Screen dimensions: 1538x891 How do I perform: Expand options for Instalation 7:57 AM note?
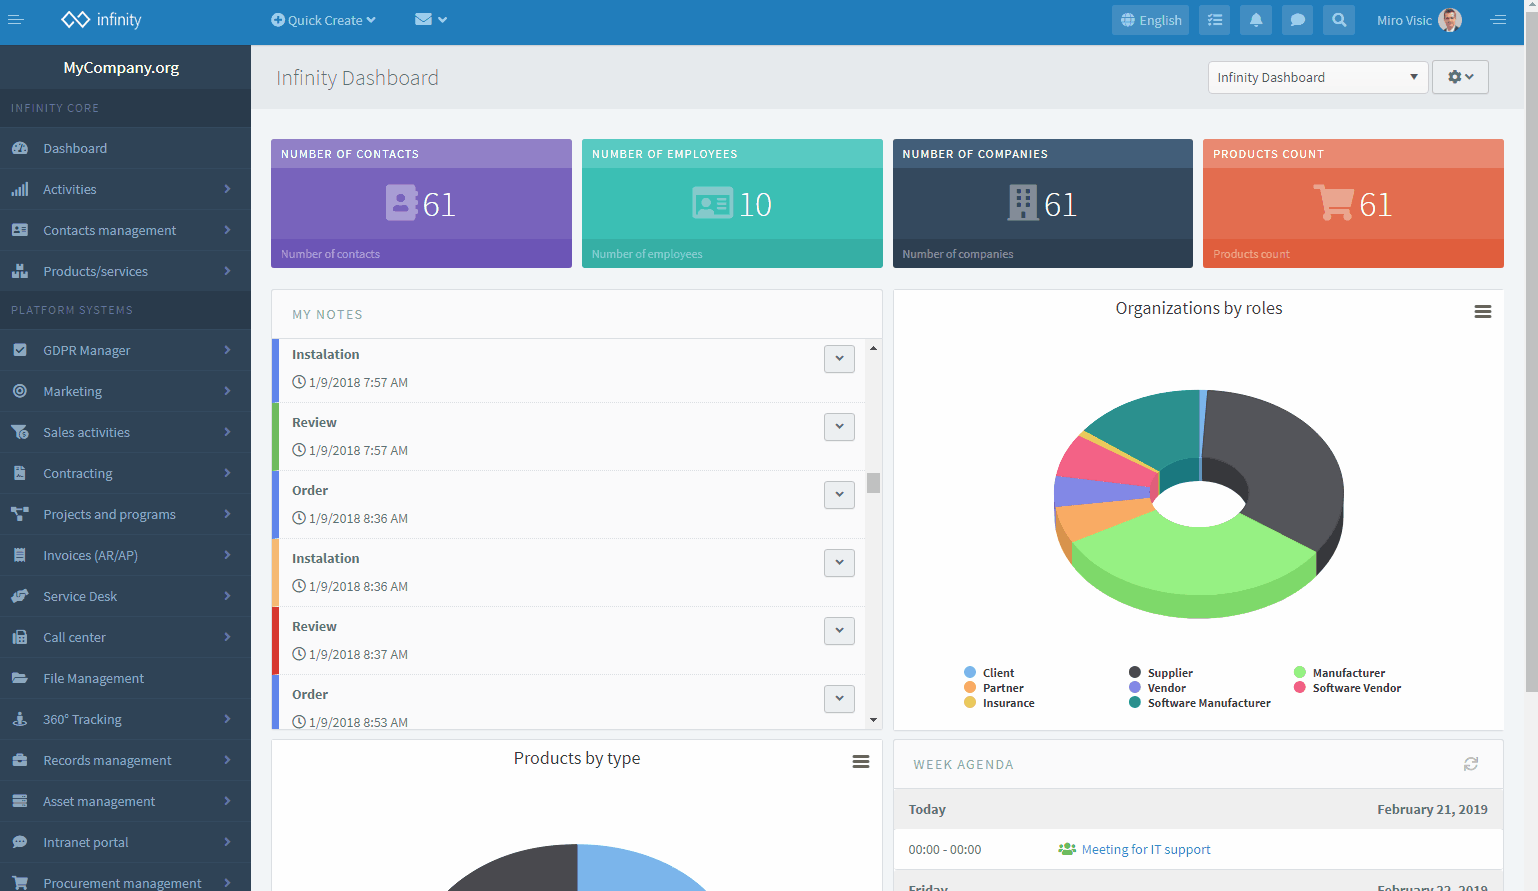tap(839, 359)
